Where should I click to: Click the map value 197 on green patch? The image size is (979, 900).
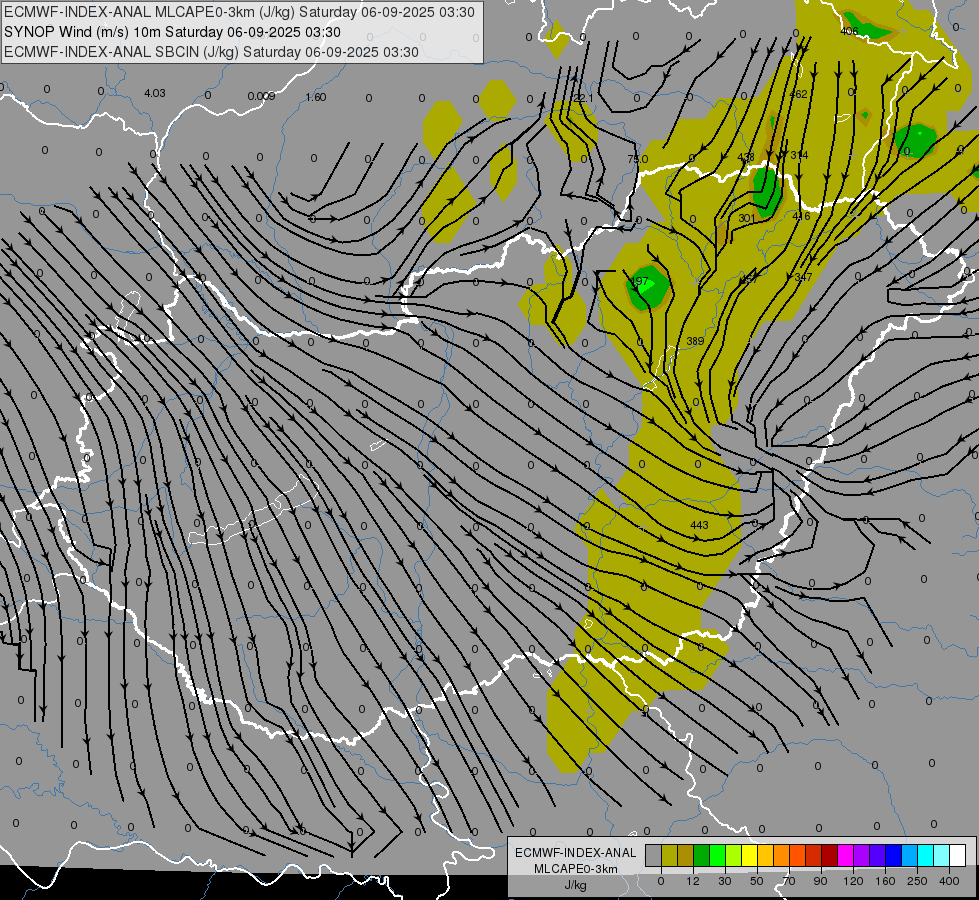point(639,281)
